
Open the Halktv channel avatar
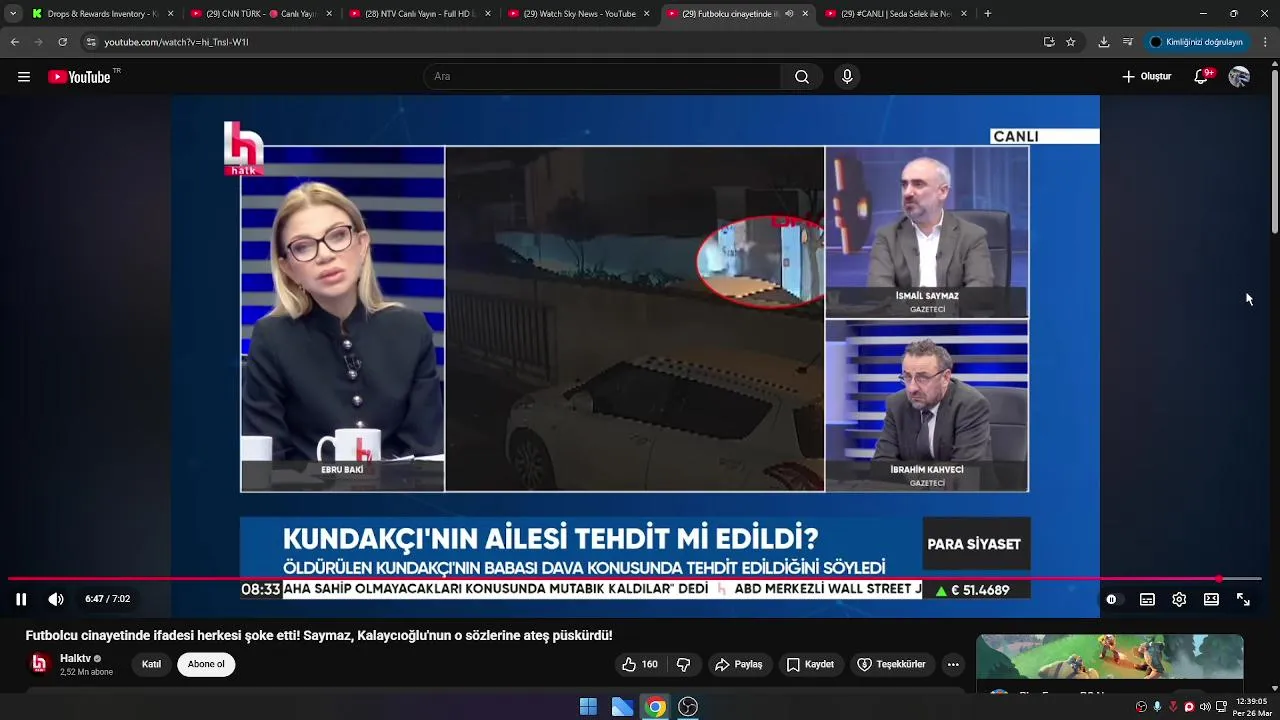coord(39,664)
